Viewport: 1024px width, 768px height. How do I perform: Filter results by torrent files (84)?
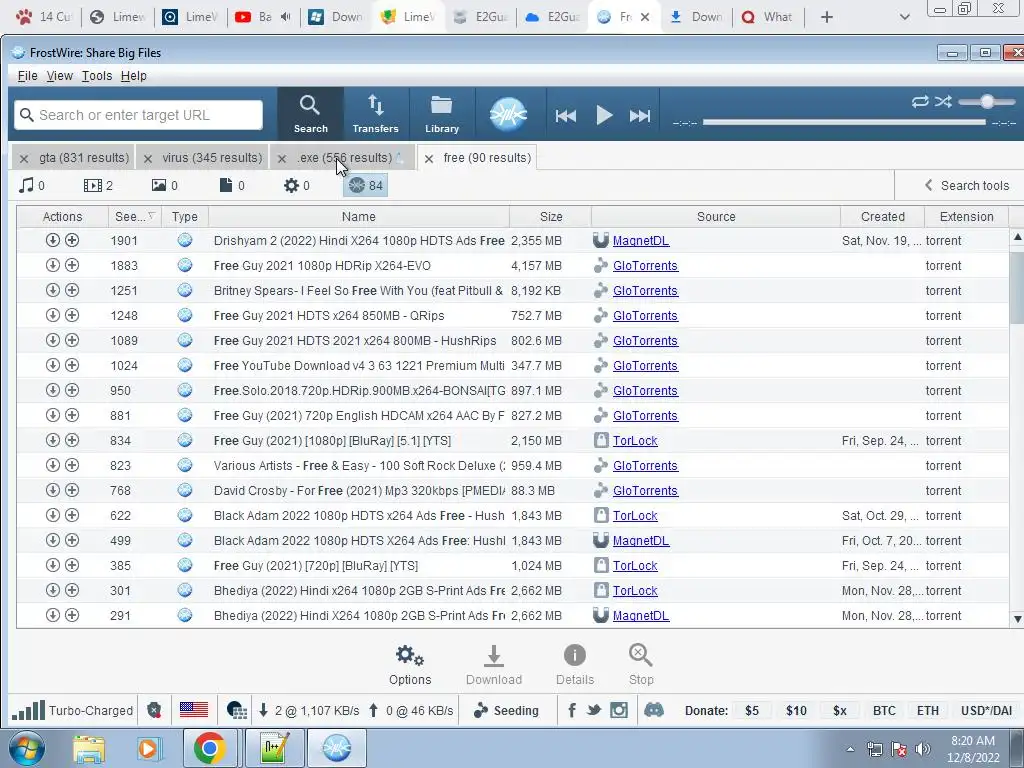[x=366, y=185]
